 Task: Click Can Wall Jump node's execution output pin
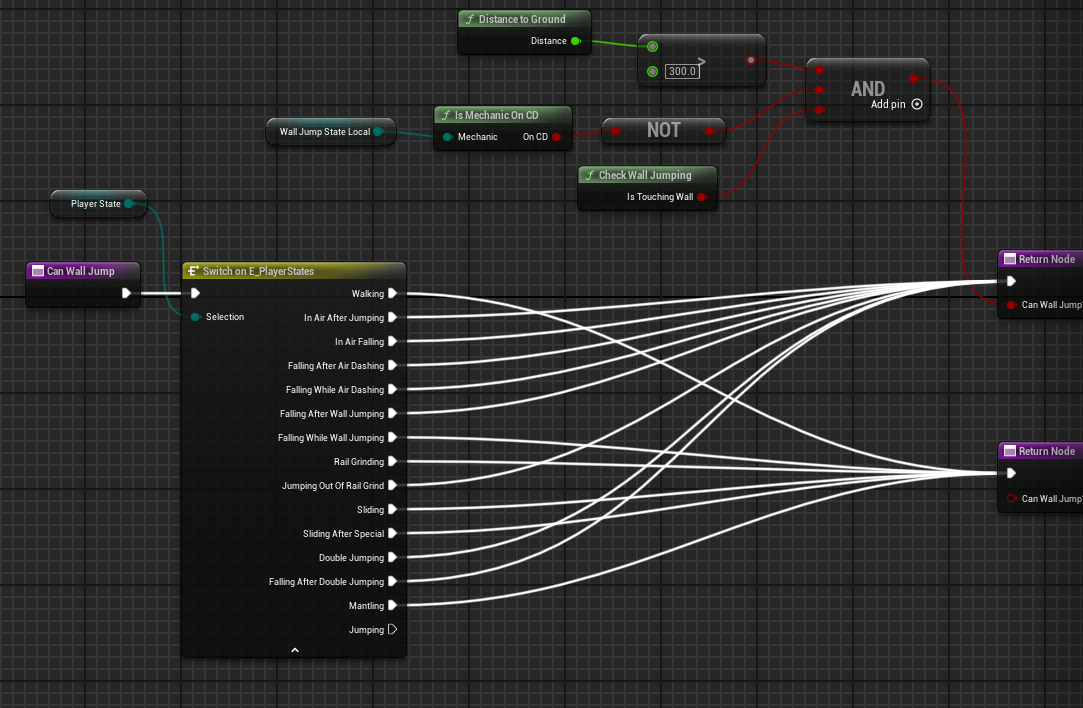click(x=126, y=294)
